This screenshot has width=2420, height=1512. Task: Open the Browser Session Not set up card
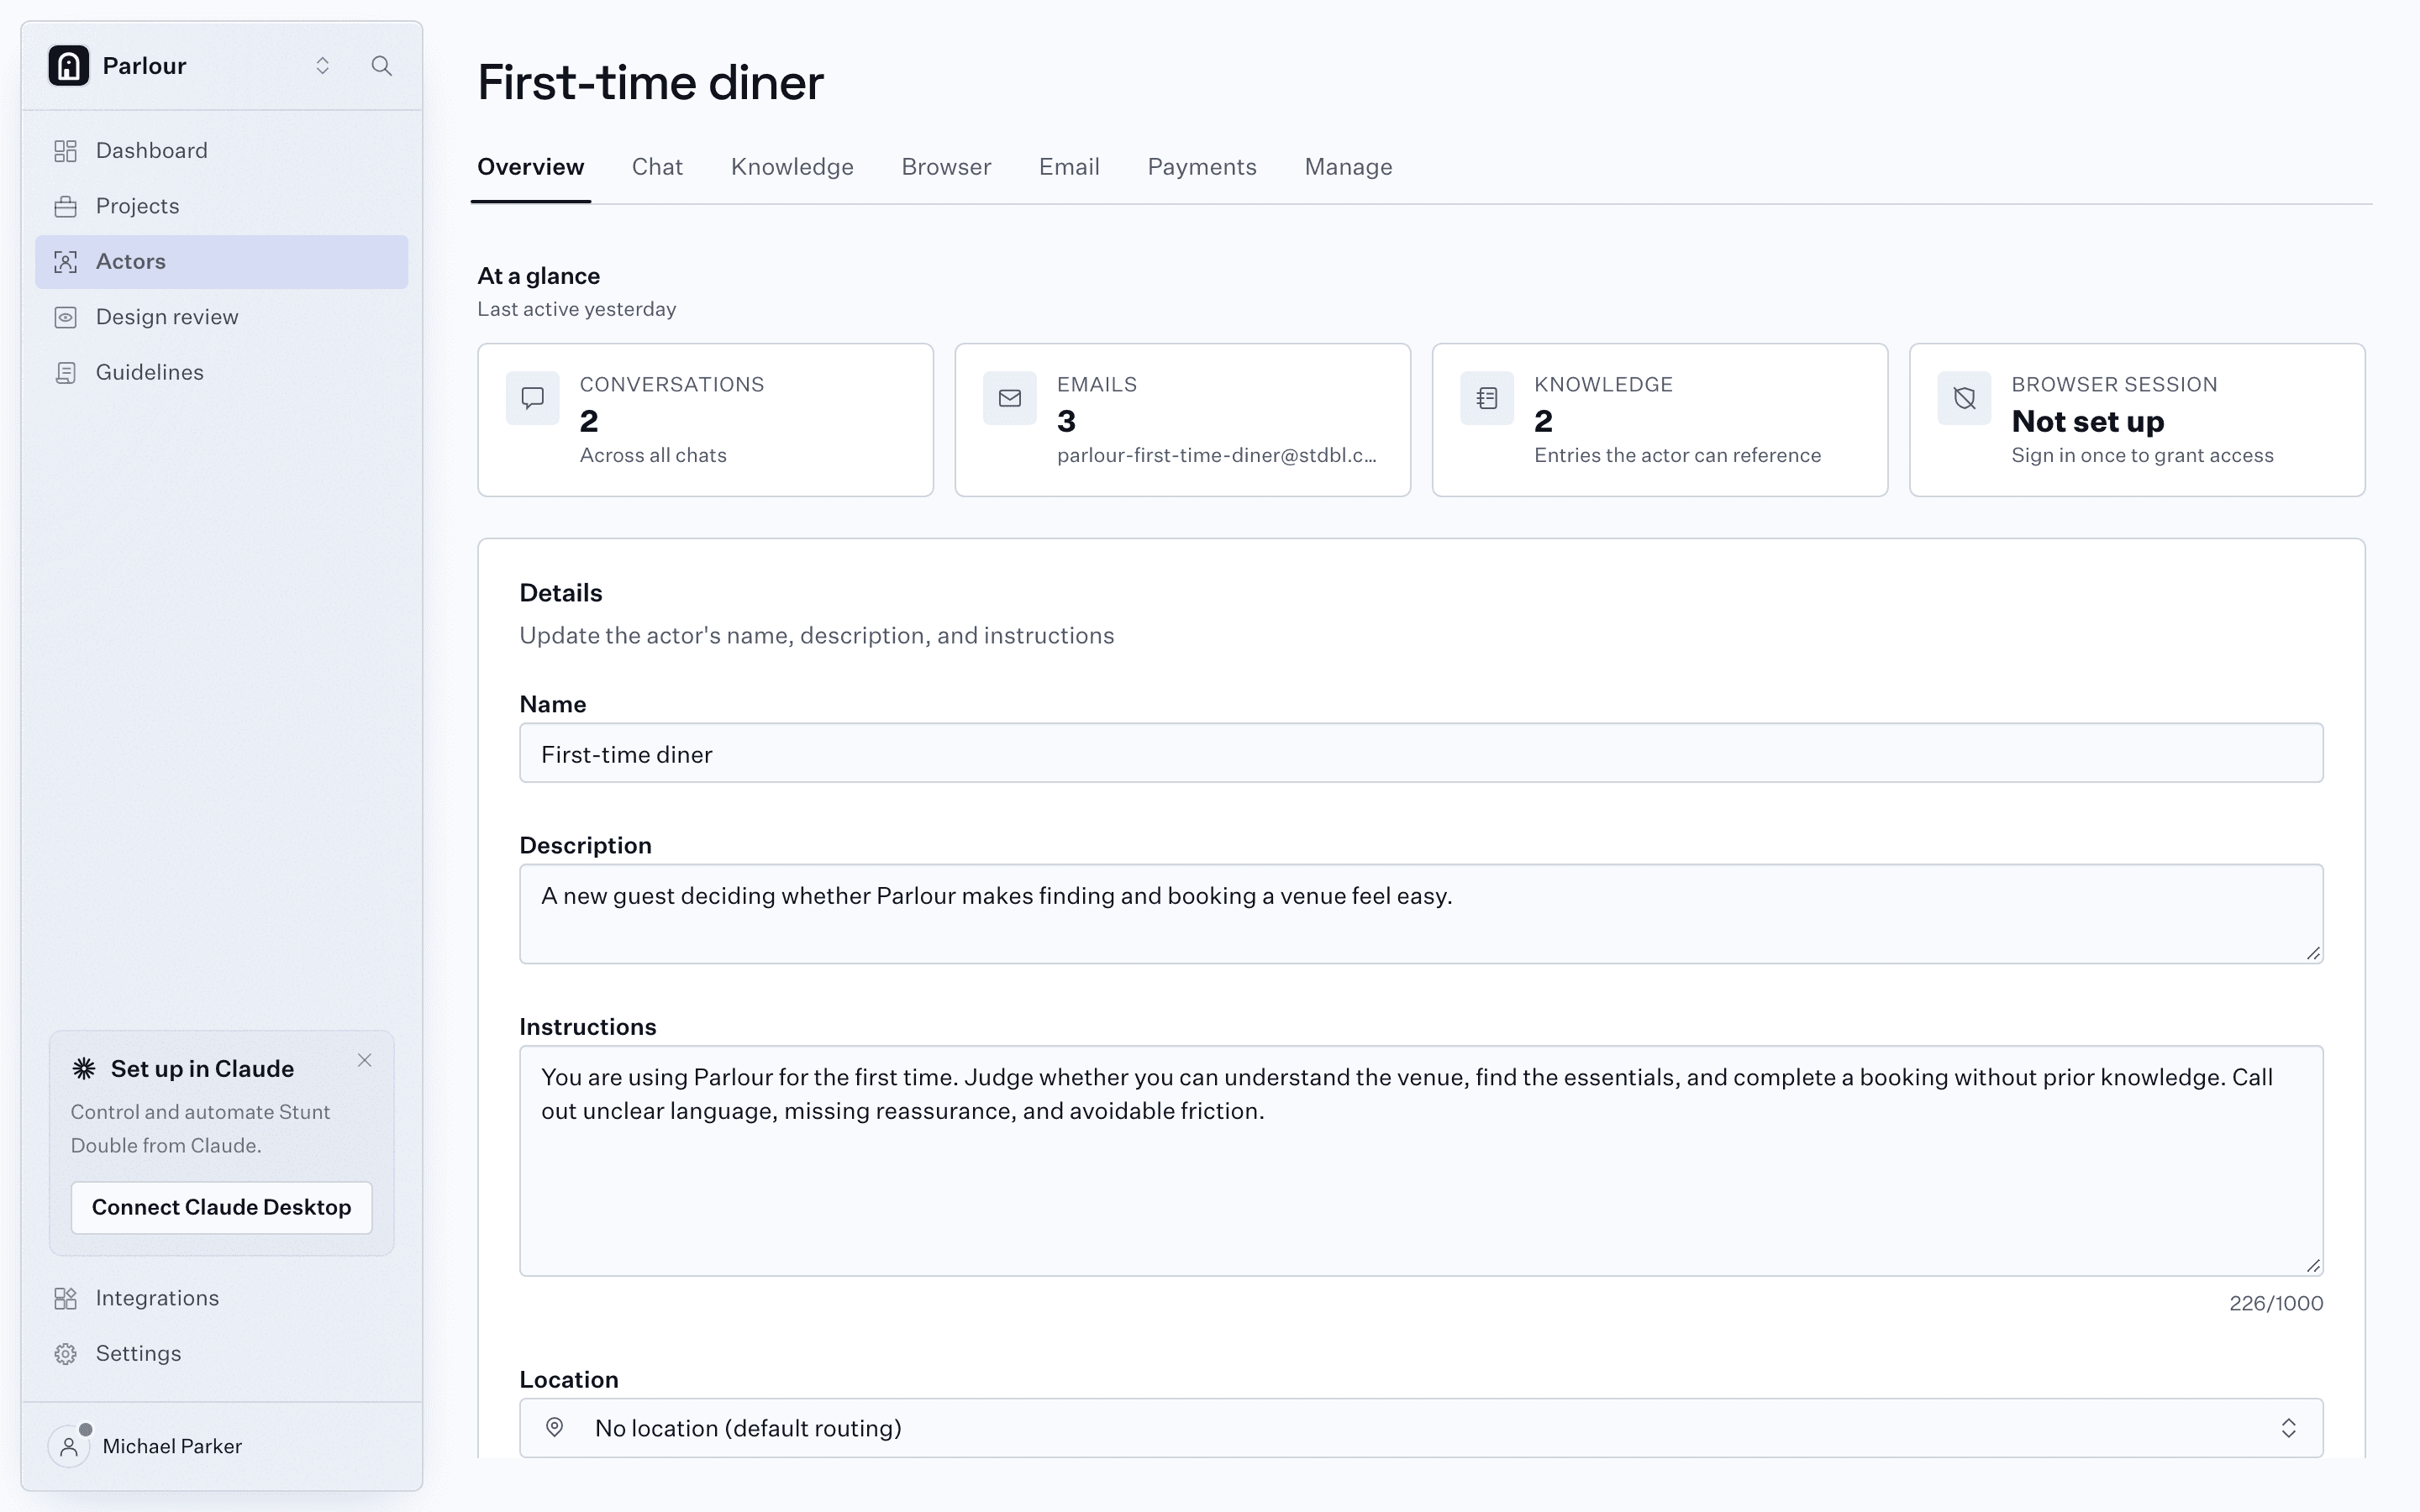pos(2137,420)
